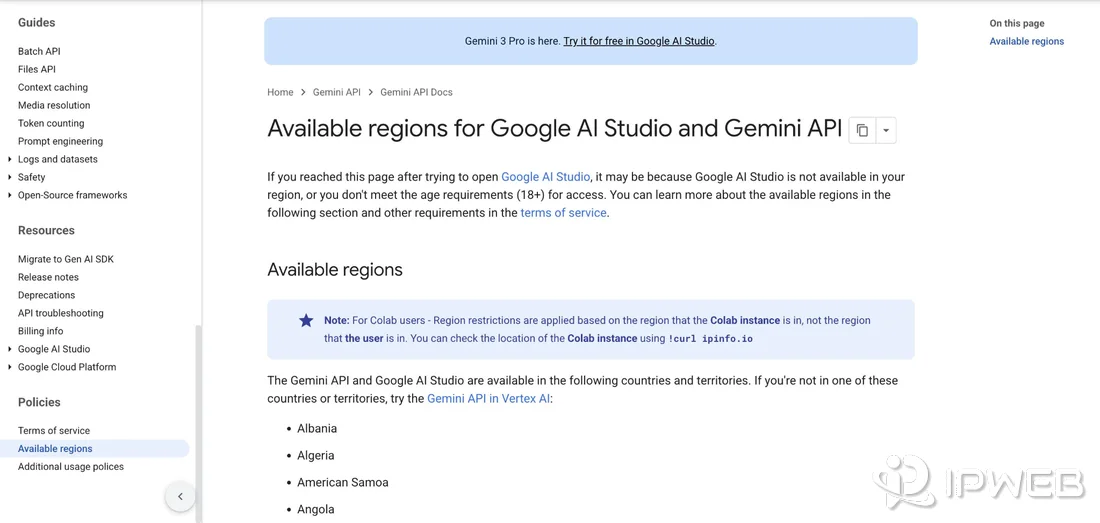Open Migrate to Gen AI SDK
Screen dimensions: 1100x523
[x=66, y=259]
